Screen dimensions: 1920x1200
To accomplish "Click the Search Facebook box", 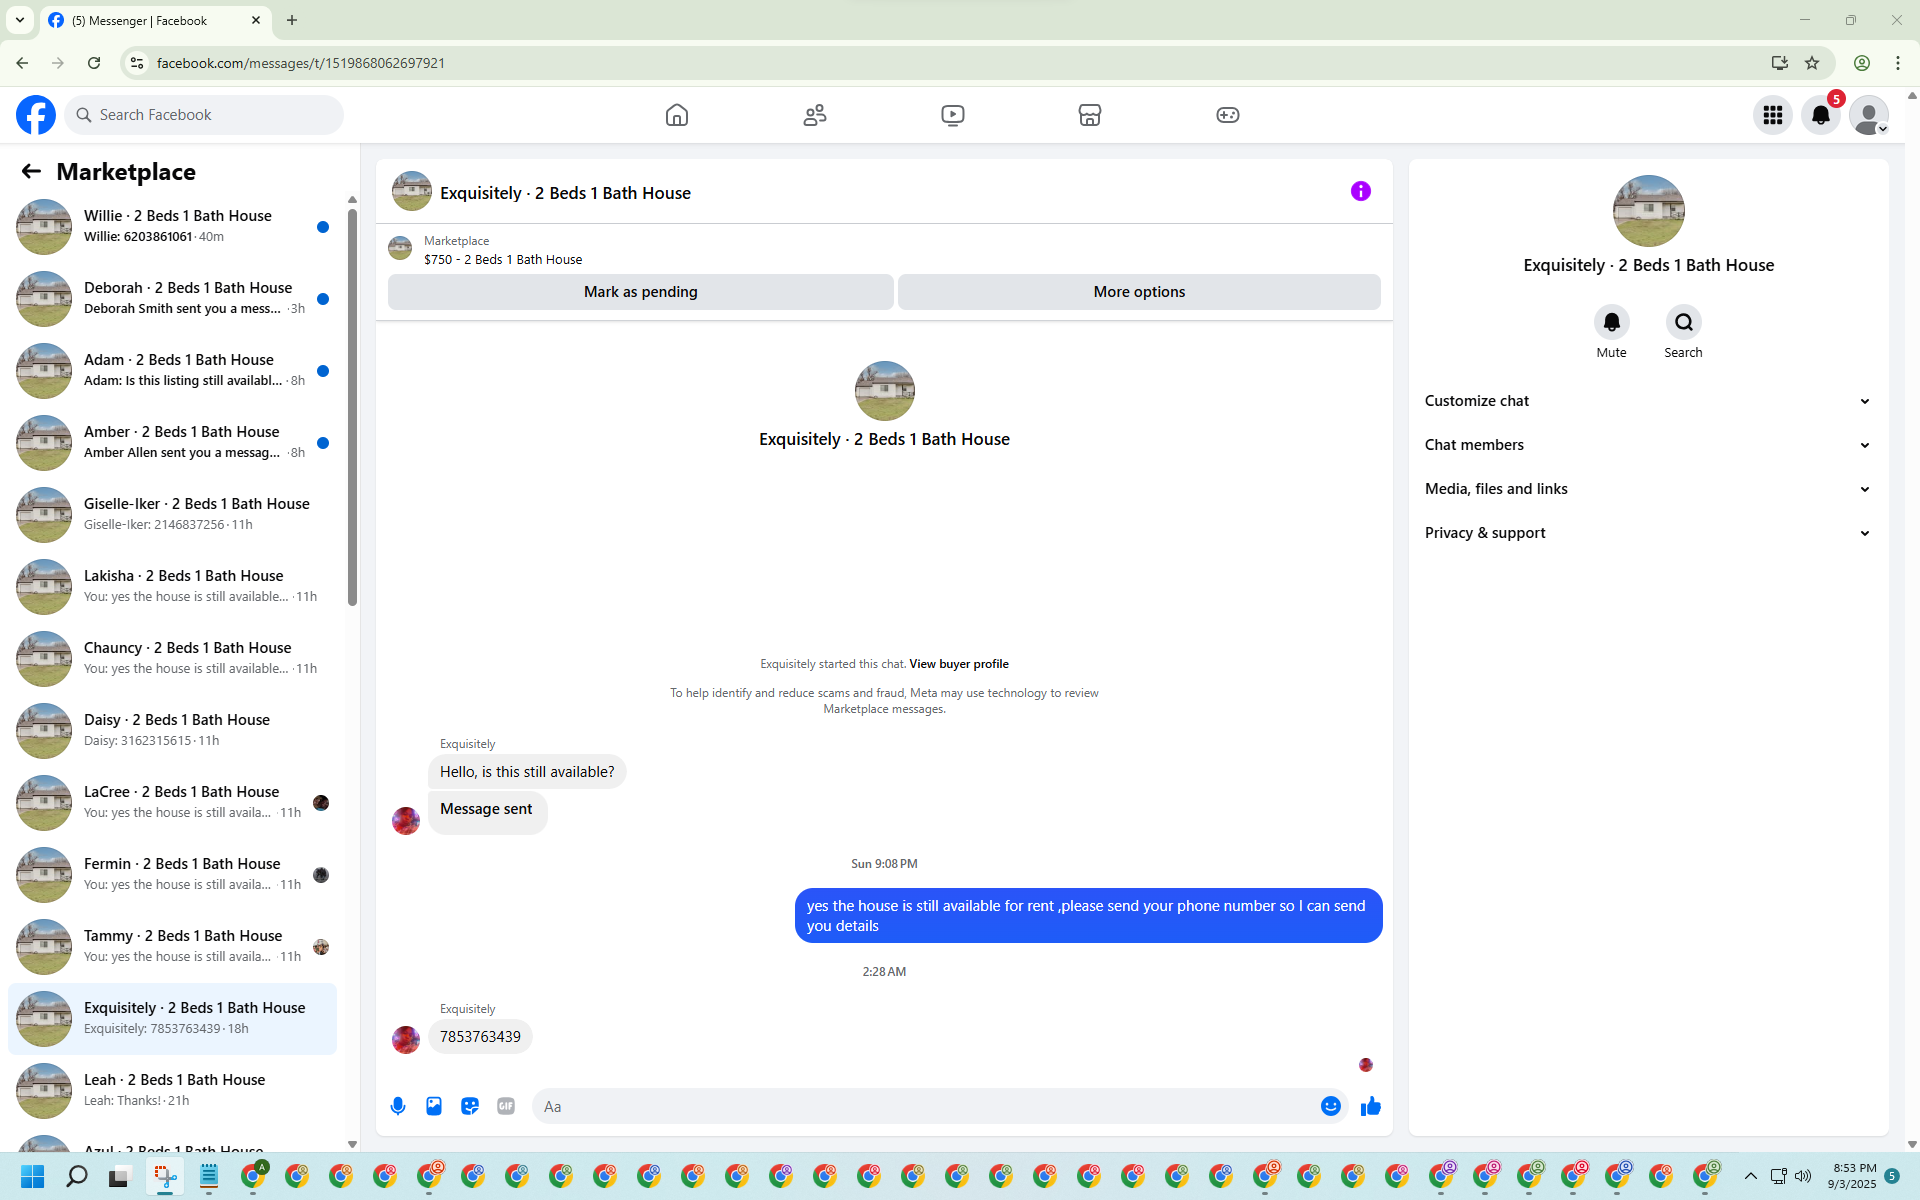I will pos(204,115).
